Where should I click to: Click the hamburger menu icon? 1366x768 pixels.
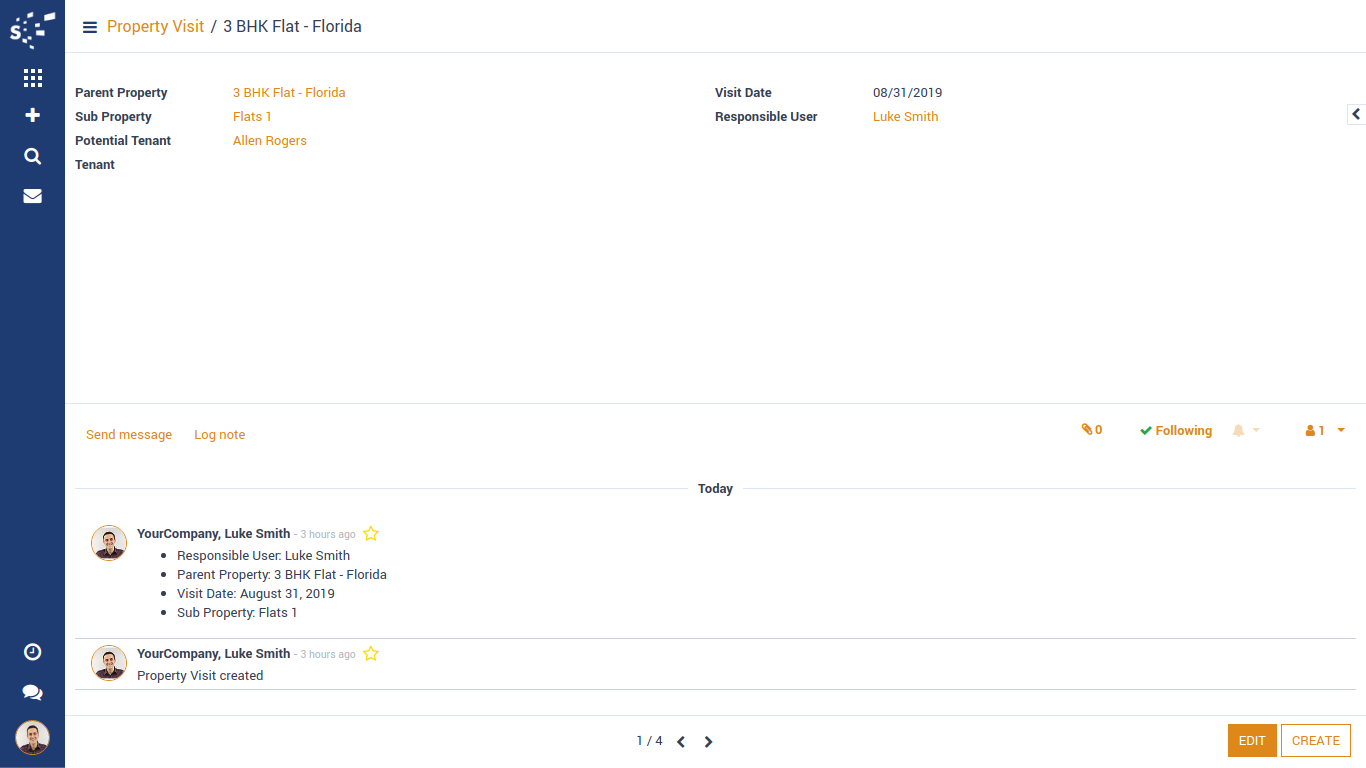click(90, 27)
